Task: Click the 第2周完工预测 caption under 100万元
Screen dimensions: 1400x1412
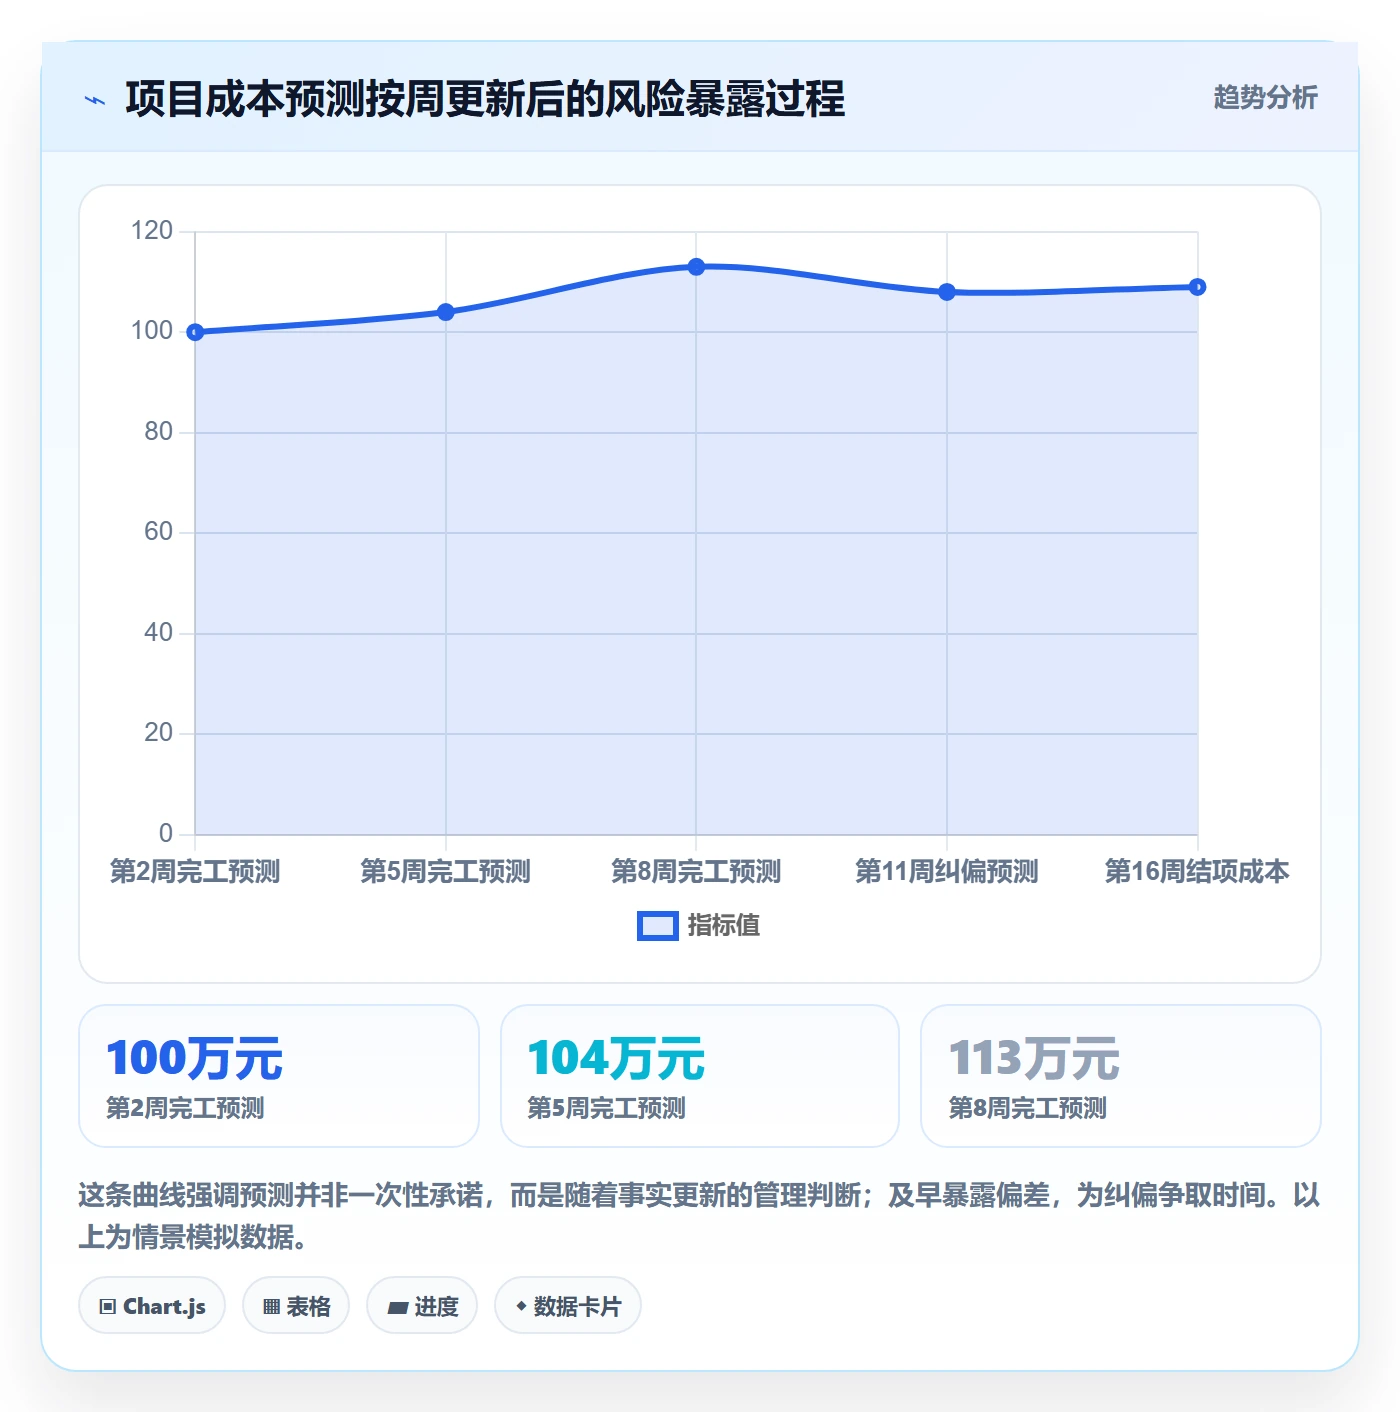Action: [x=185, y=1108]
